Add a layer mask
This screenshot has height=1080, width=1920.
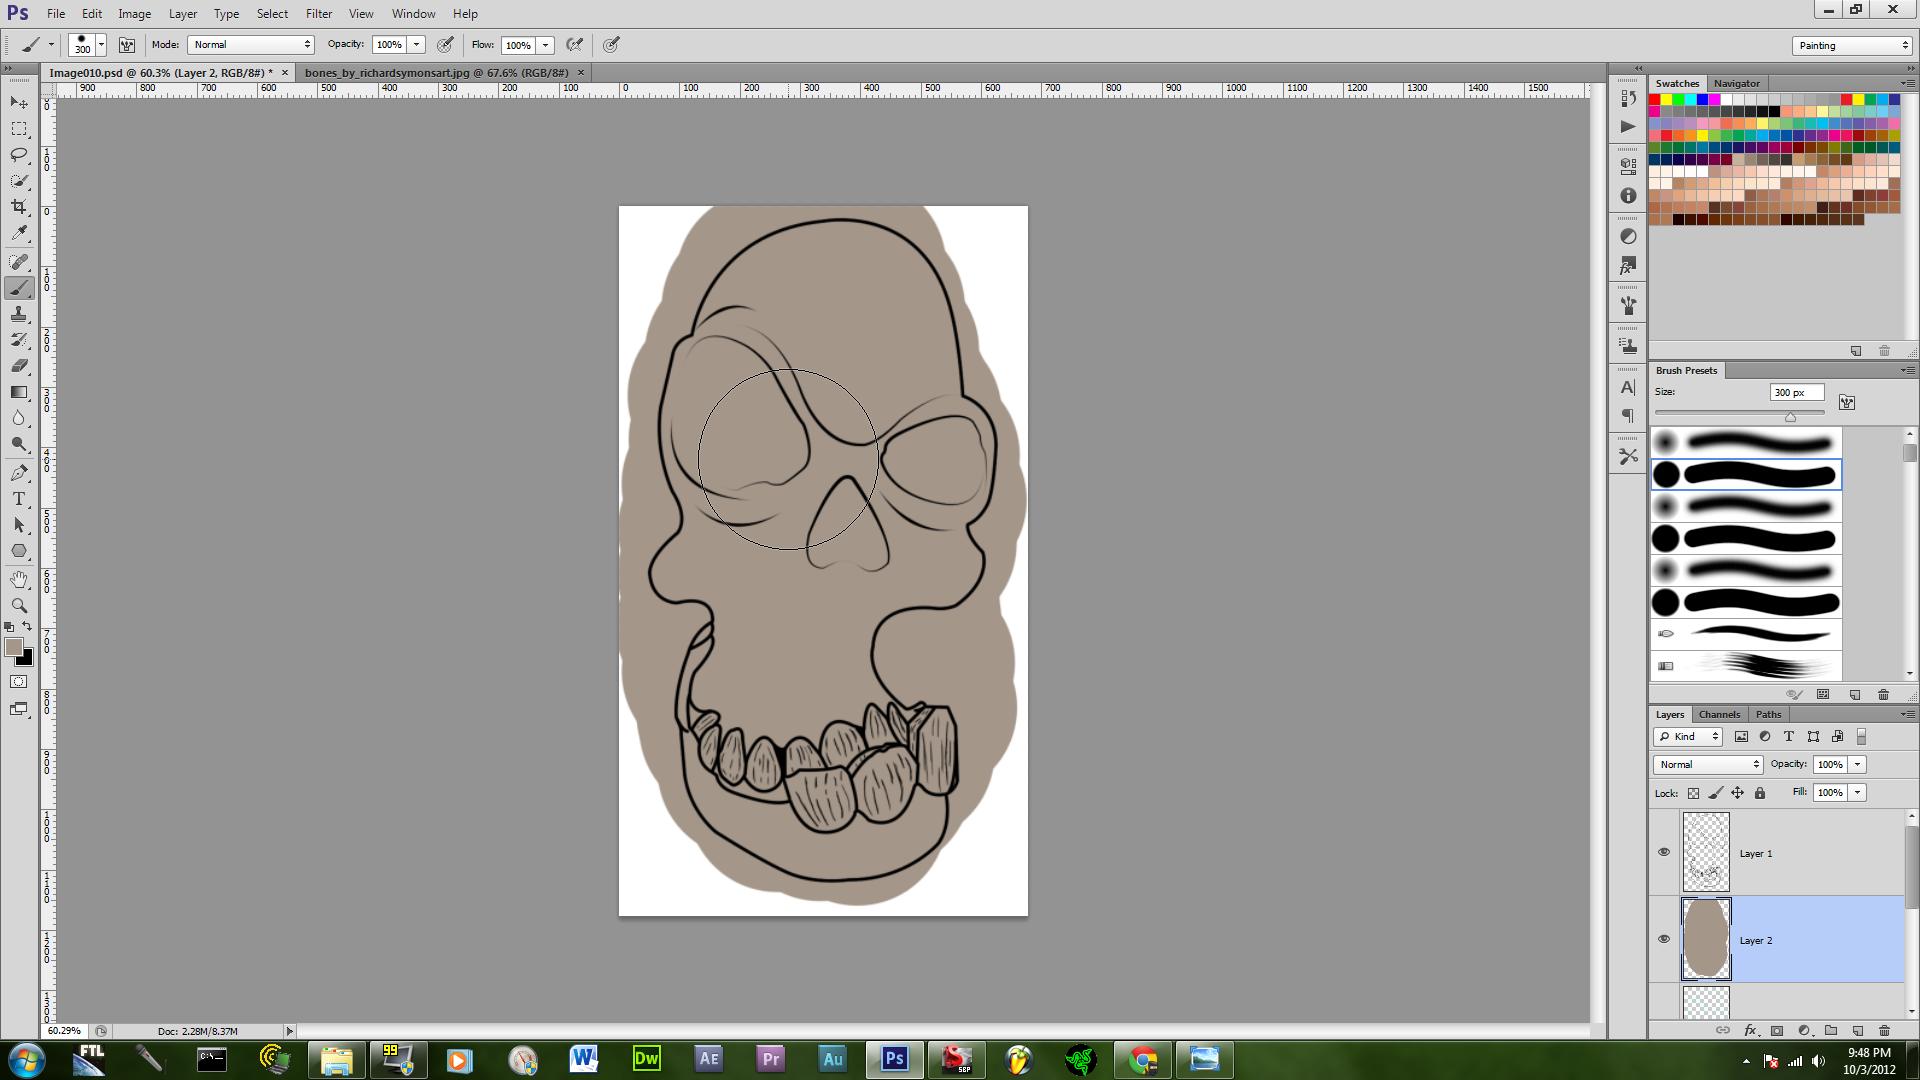point(1777,1030)
